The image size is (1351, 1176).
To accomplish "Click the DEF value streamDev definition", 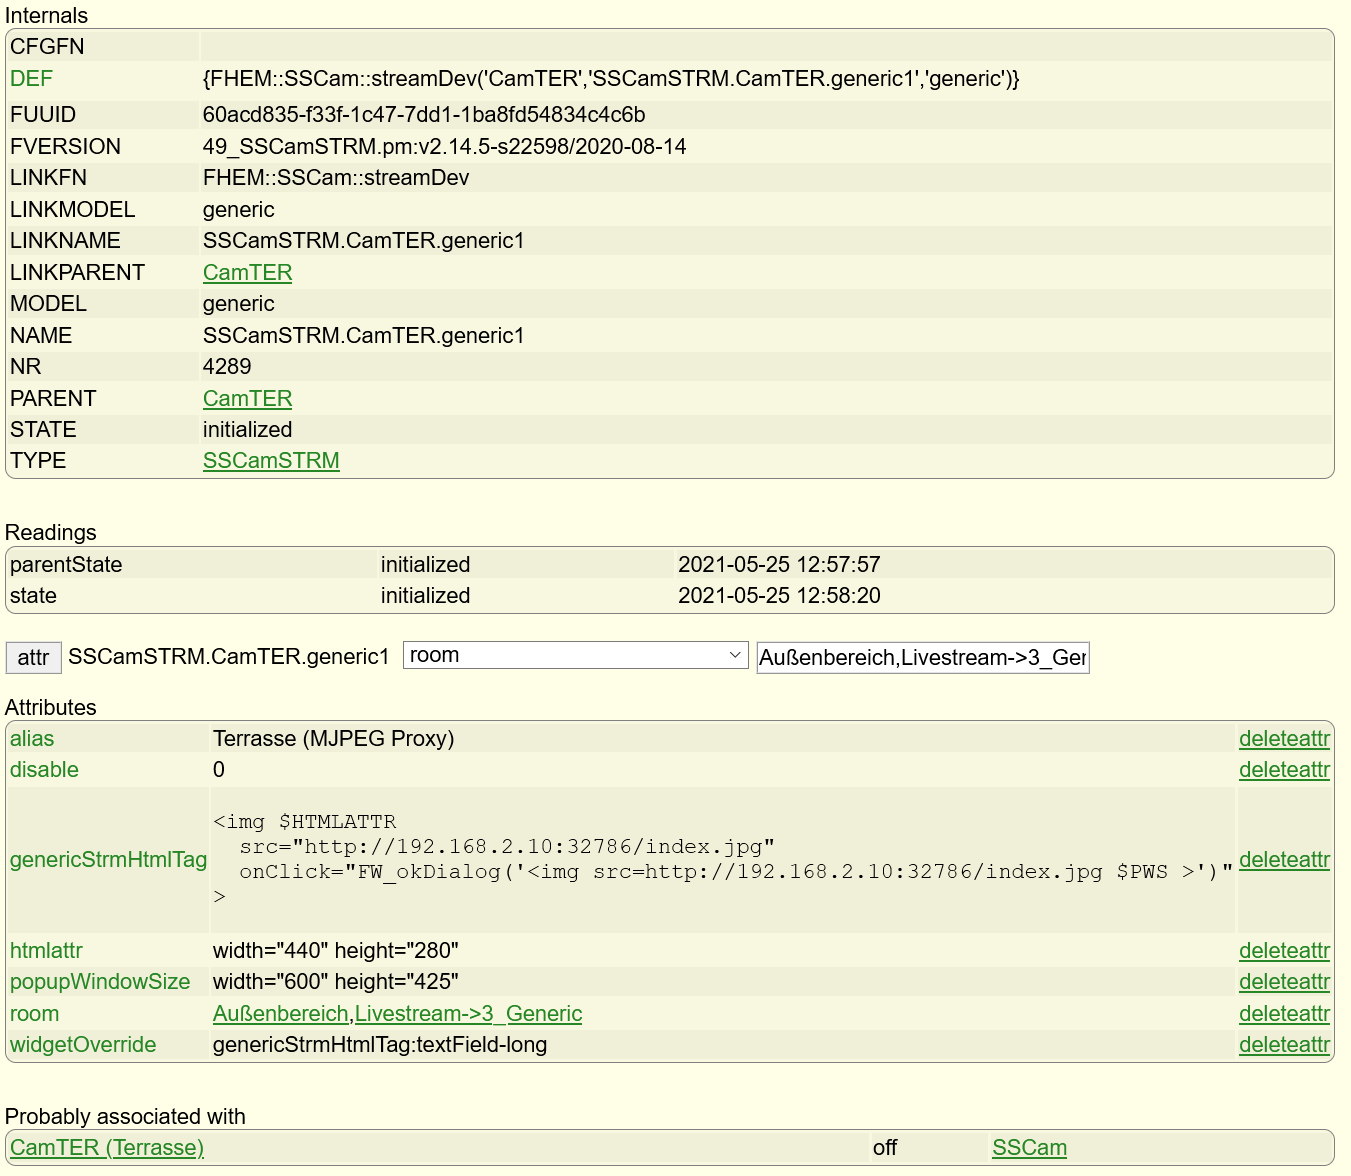I will click(611, 79).
